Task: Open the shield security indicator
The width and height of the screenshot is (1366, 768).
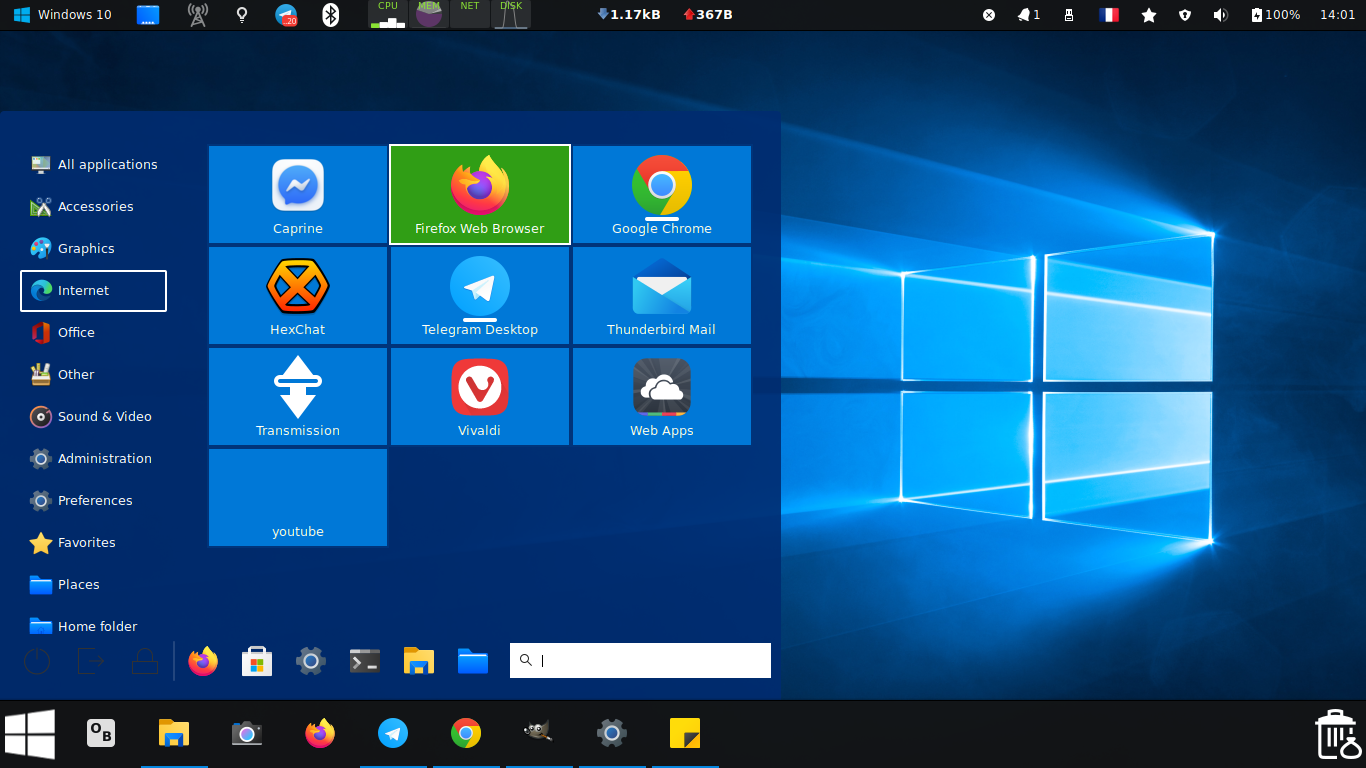Action: pos(1185,15)
